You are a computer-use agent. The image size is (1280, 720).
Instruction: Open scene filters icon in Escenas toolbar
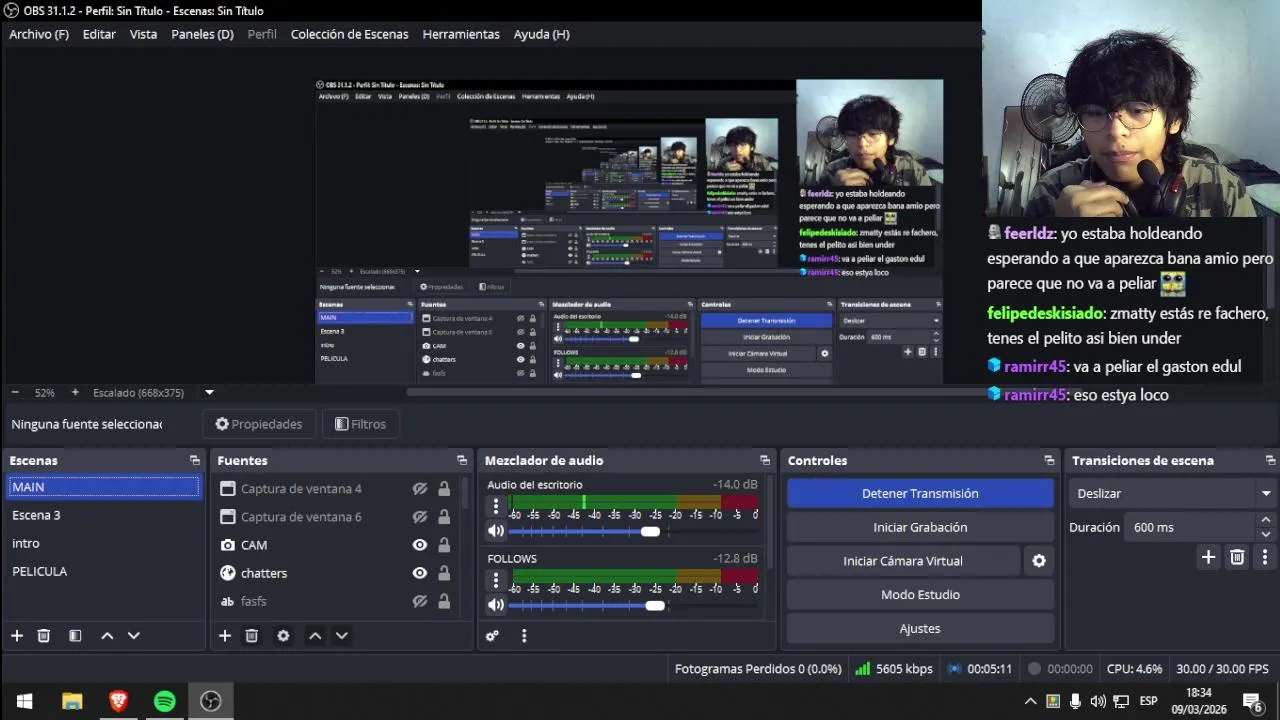pos(75,636)
